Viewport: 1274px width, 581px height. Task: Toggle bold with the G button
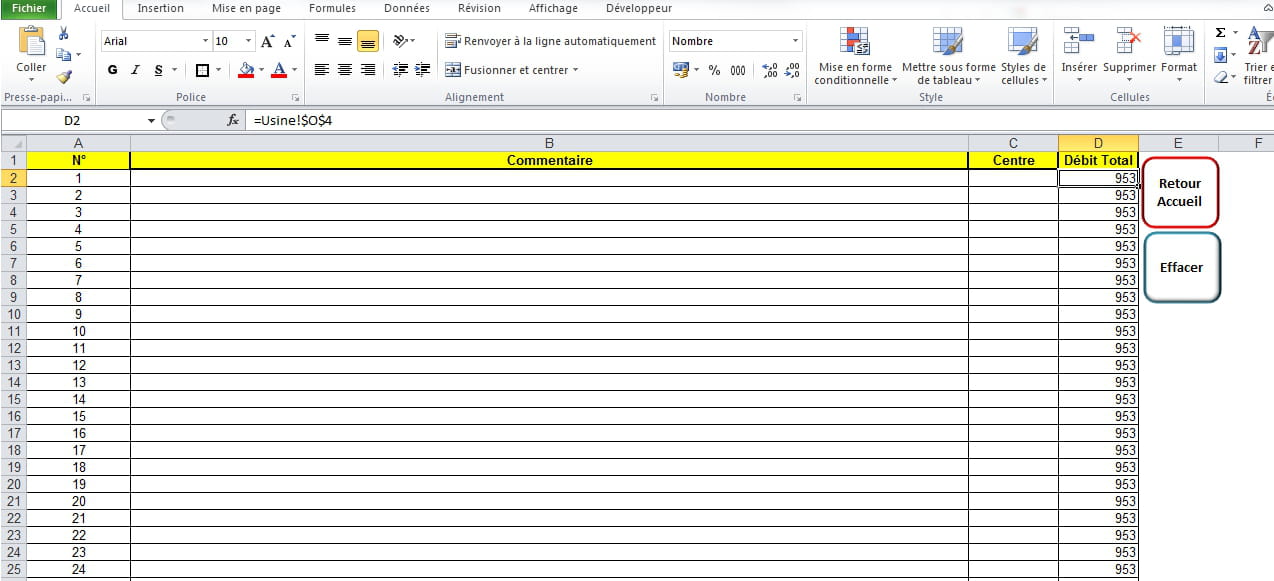(112, 70)
